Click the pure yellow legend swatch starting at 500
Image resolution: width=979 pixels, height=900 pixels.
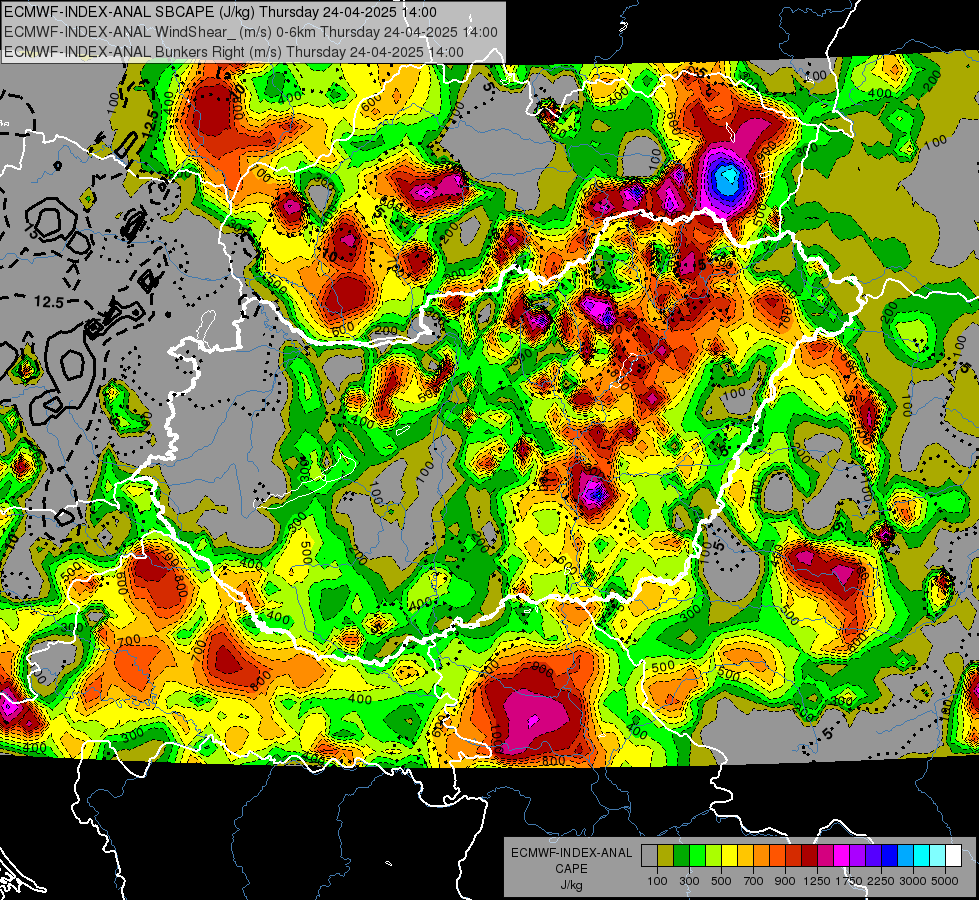pyautogui.click(x=729, y=856)
